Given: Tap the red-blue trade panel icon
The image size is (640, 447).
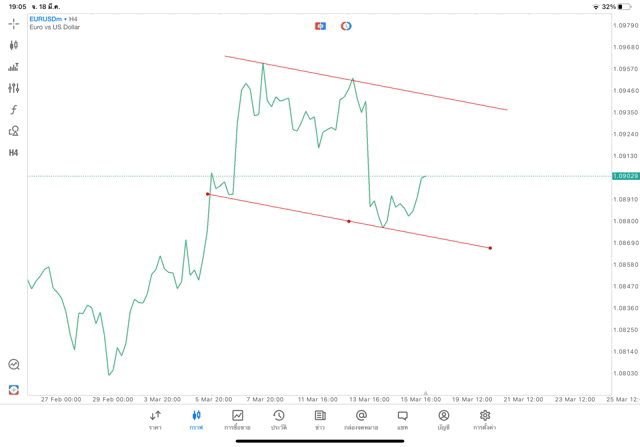Looking at the screenshot, I should coord(320,26).
